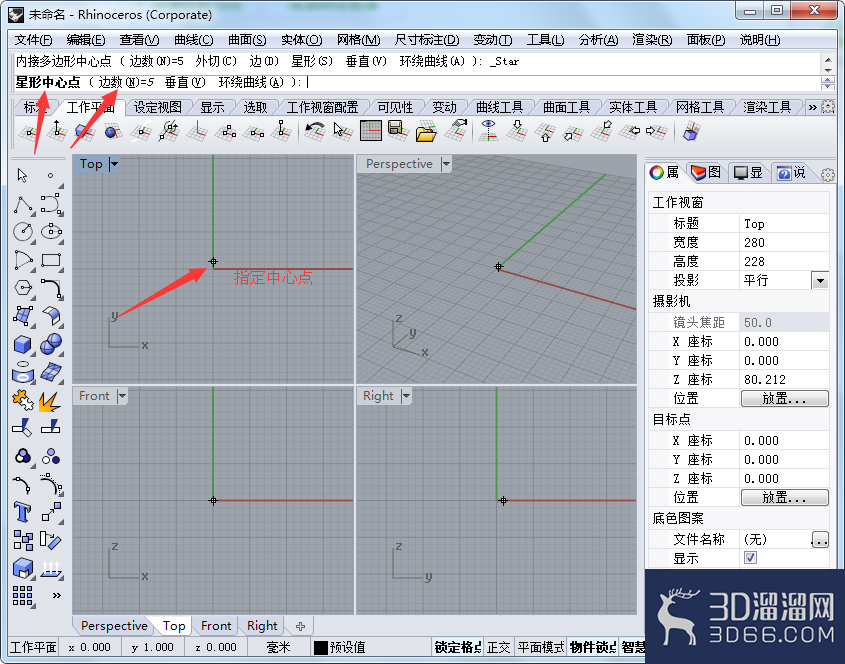Select the Box solid tool
Viewport: 845px width, 664px height.
(x=23, y=344)
